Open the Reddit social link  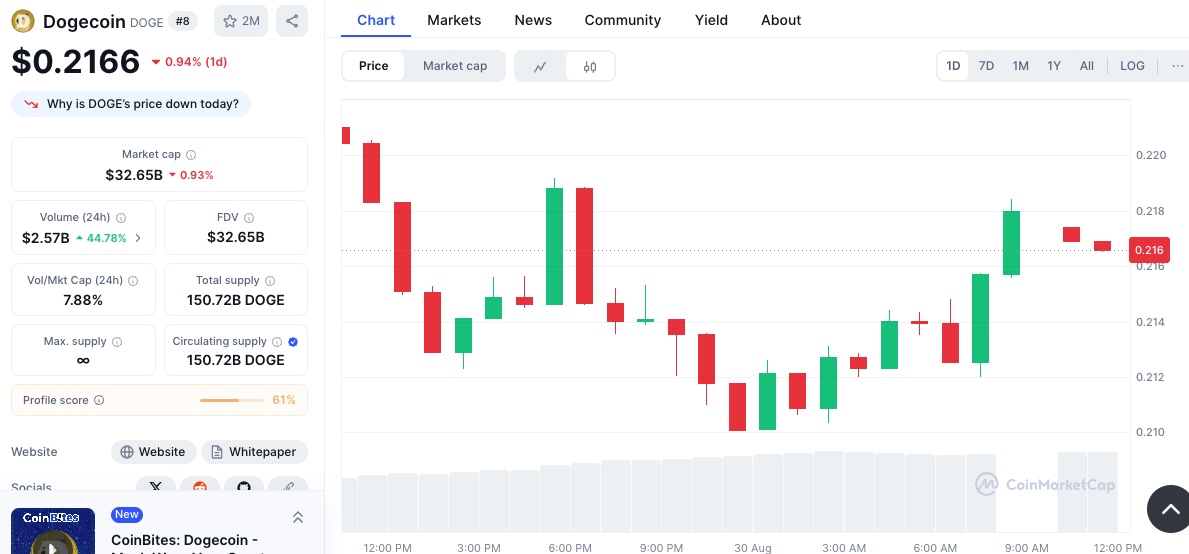200,487
